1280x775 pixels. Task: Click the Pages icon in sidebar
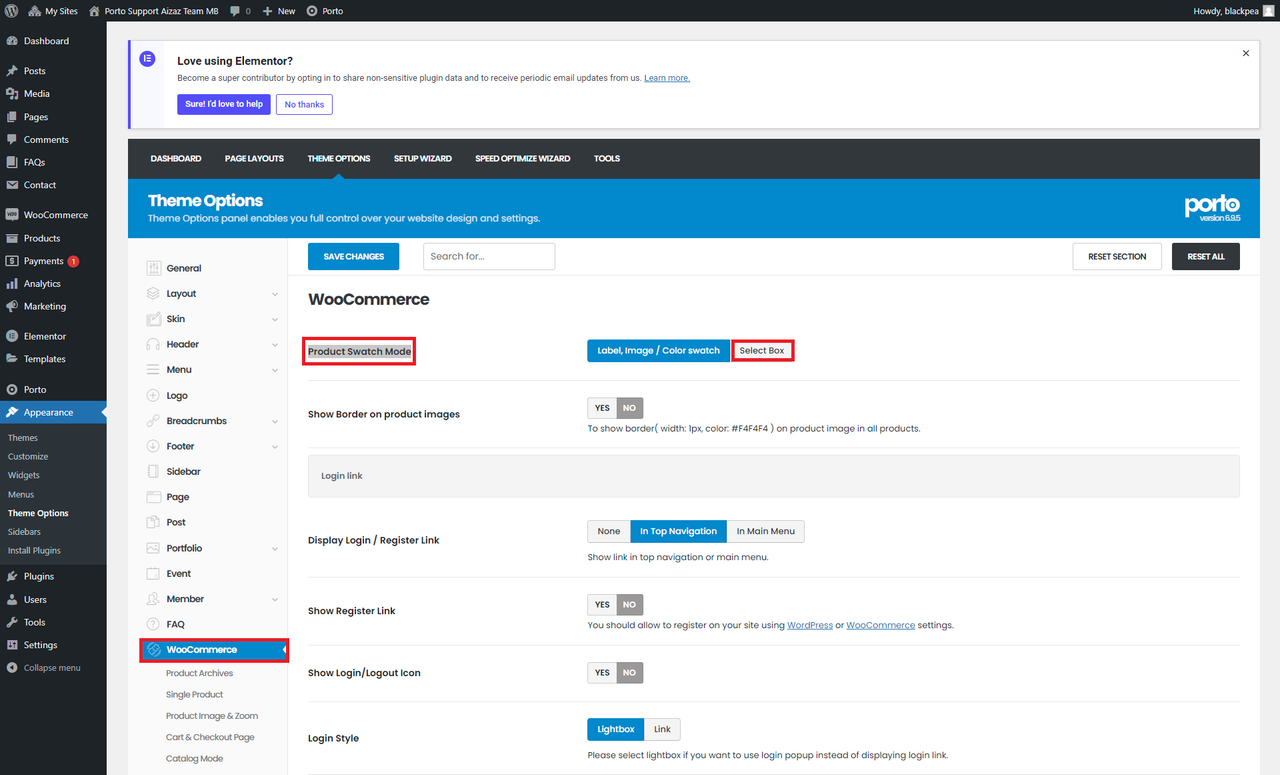12,117
